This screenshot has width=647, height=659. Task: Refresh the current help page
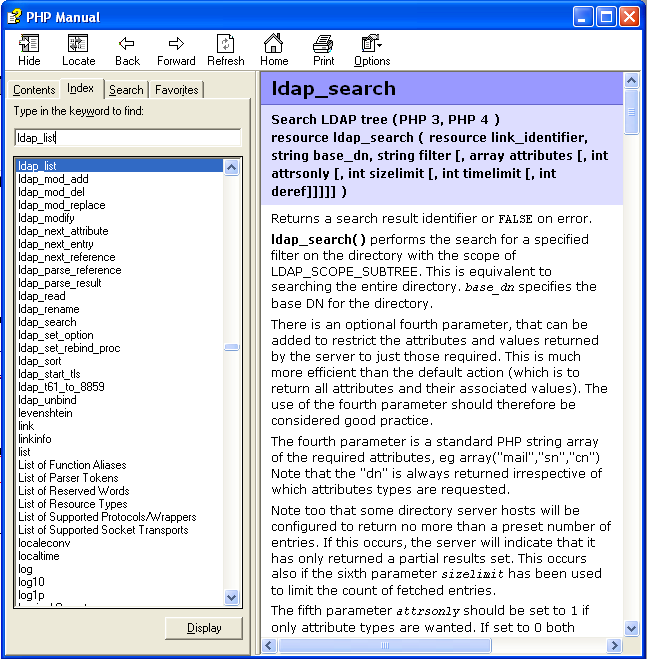pos(225,50)
